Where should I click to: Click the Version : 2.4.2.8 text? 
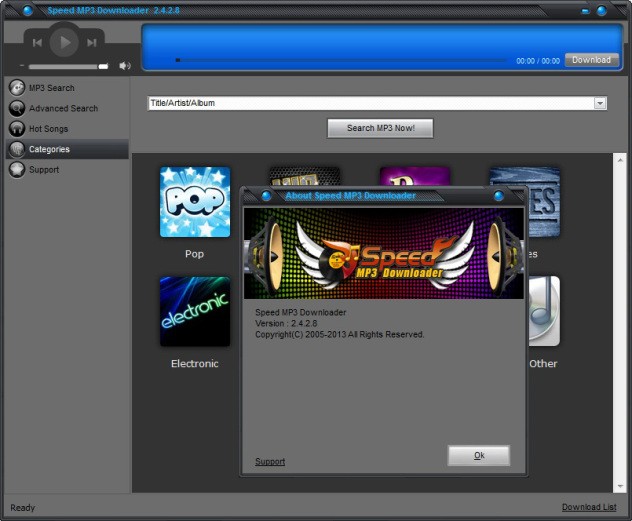[x=286, y=324]
